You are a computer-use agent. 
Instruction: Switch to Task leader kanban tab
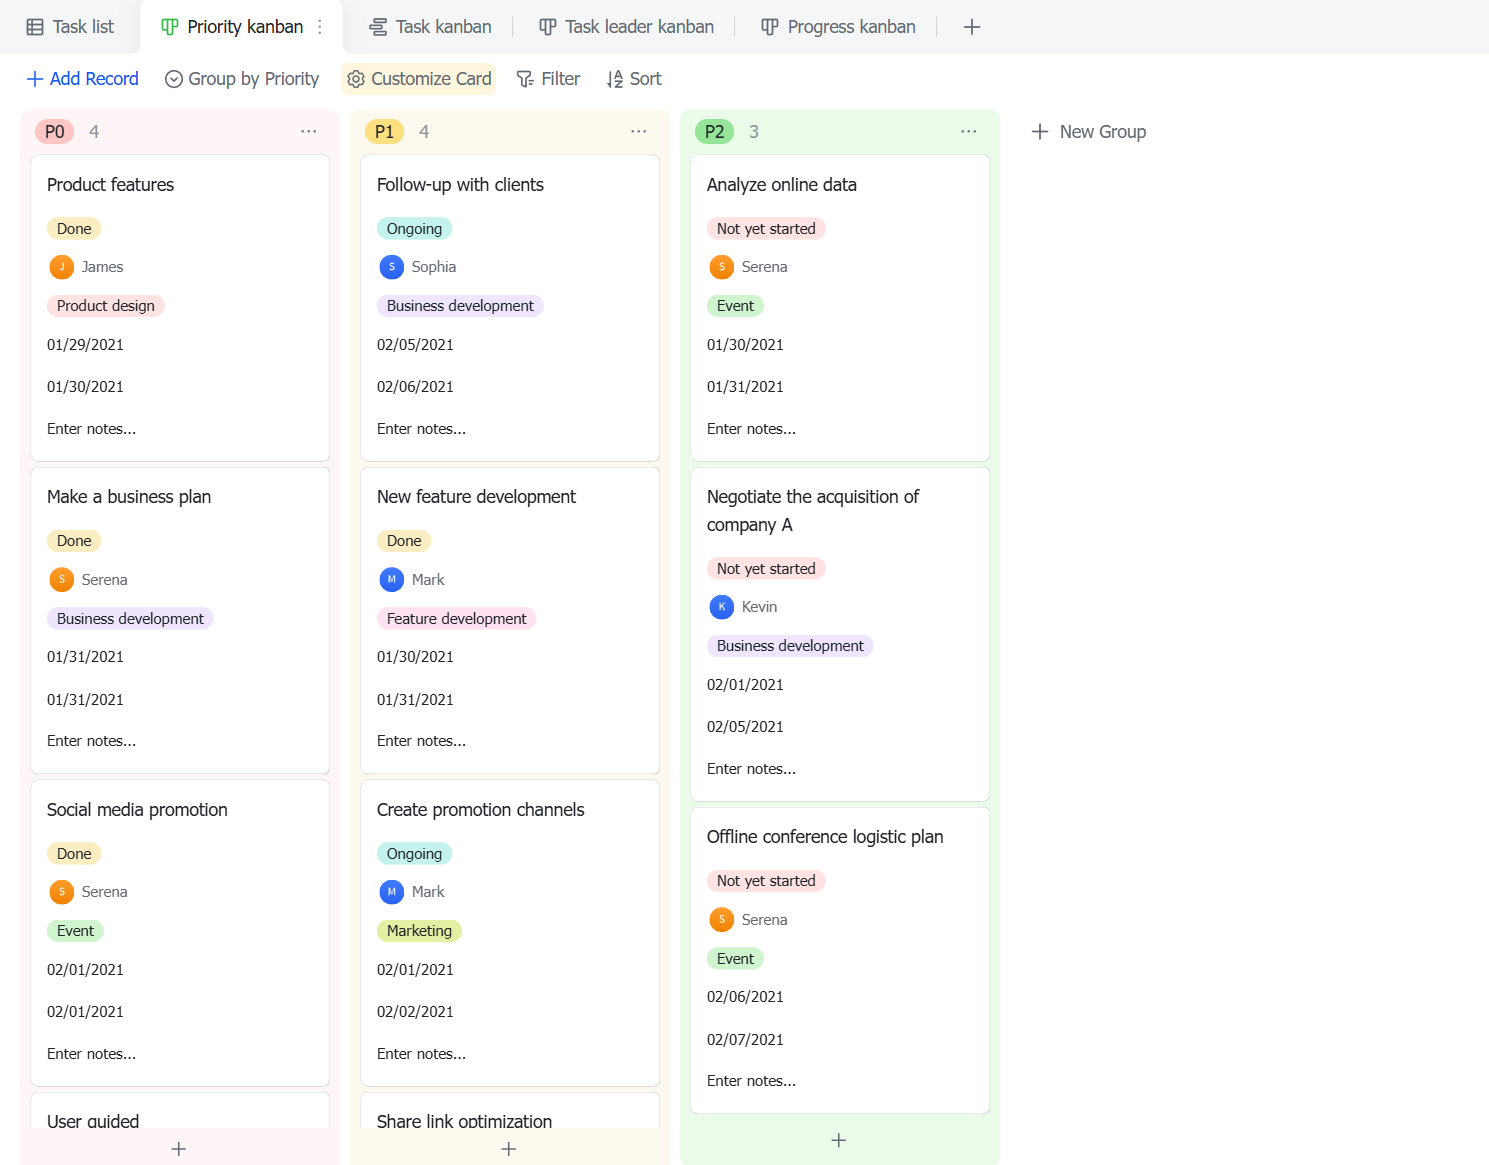[627, 27]
